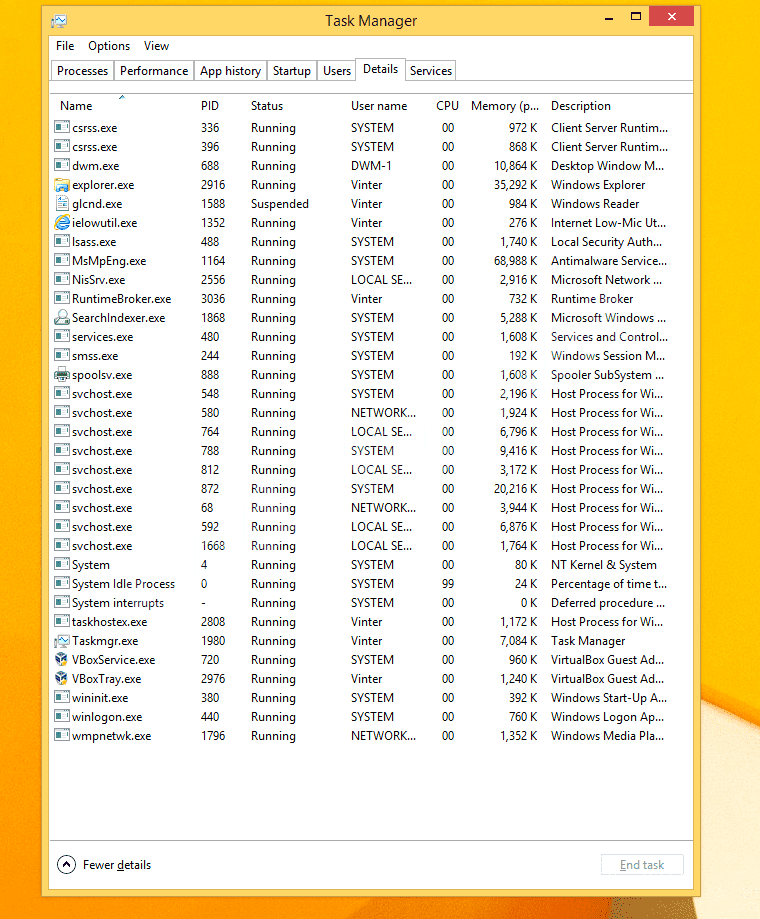Screen dimensions: 760x919
Task: Click the Task Manager description cell
Action: (x=588, y=641)
